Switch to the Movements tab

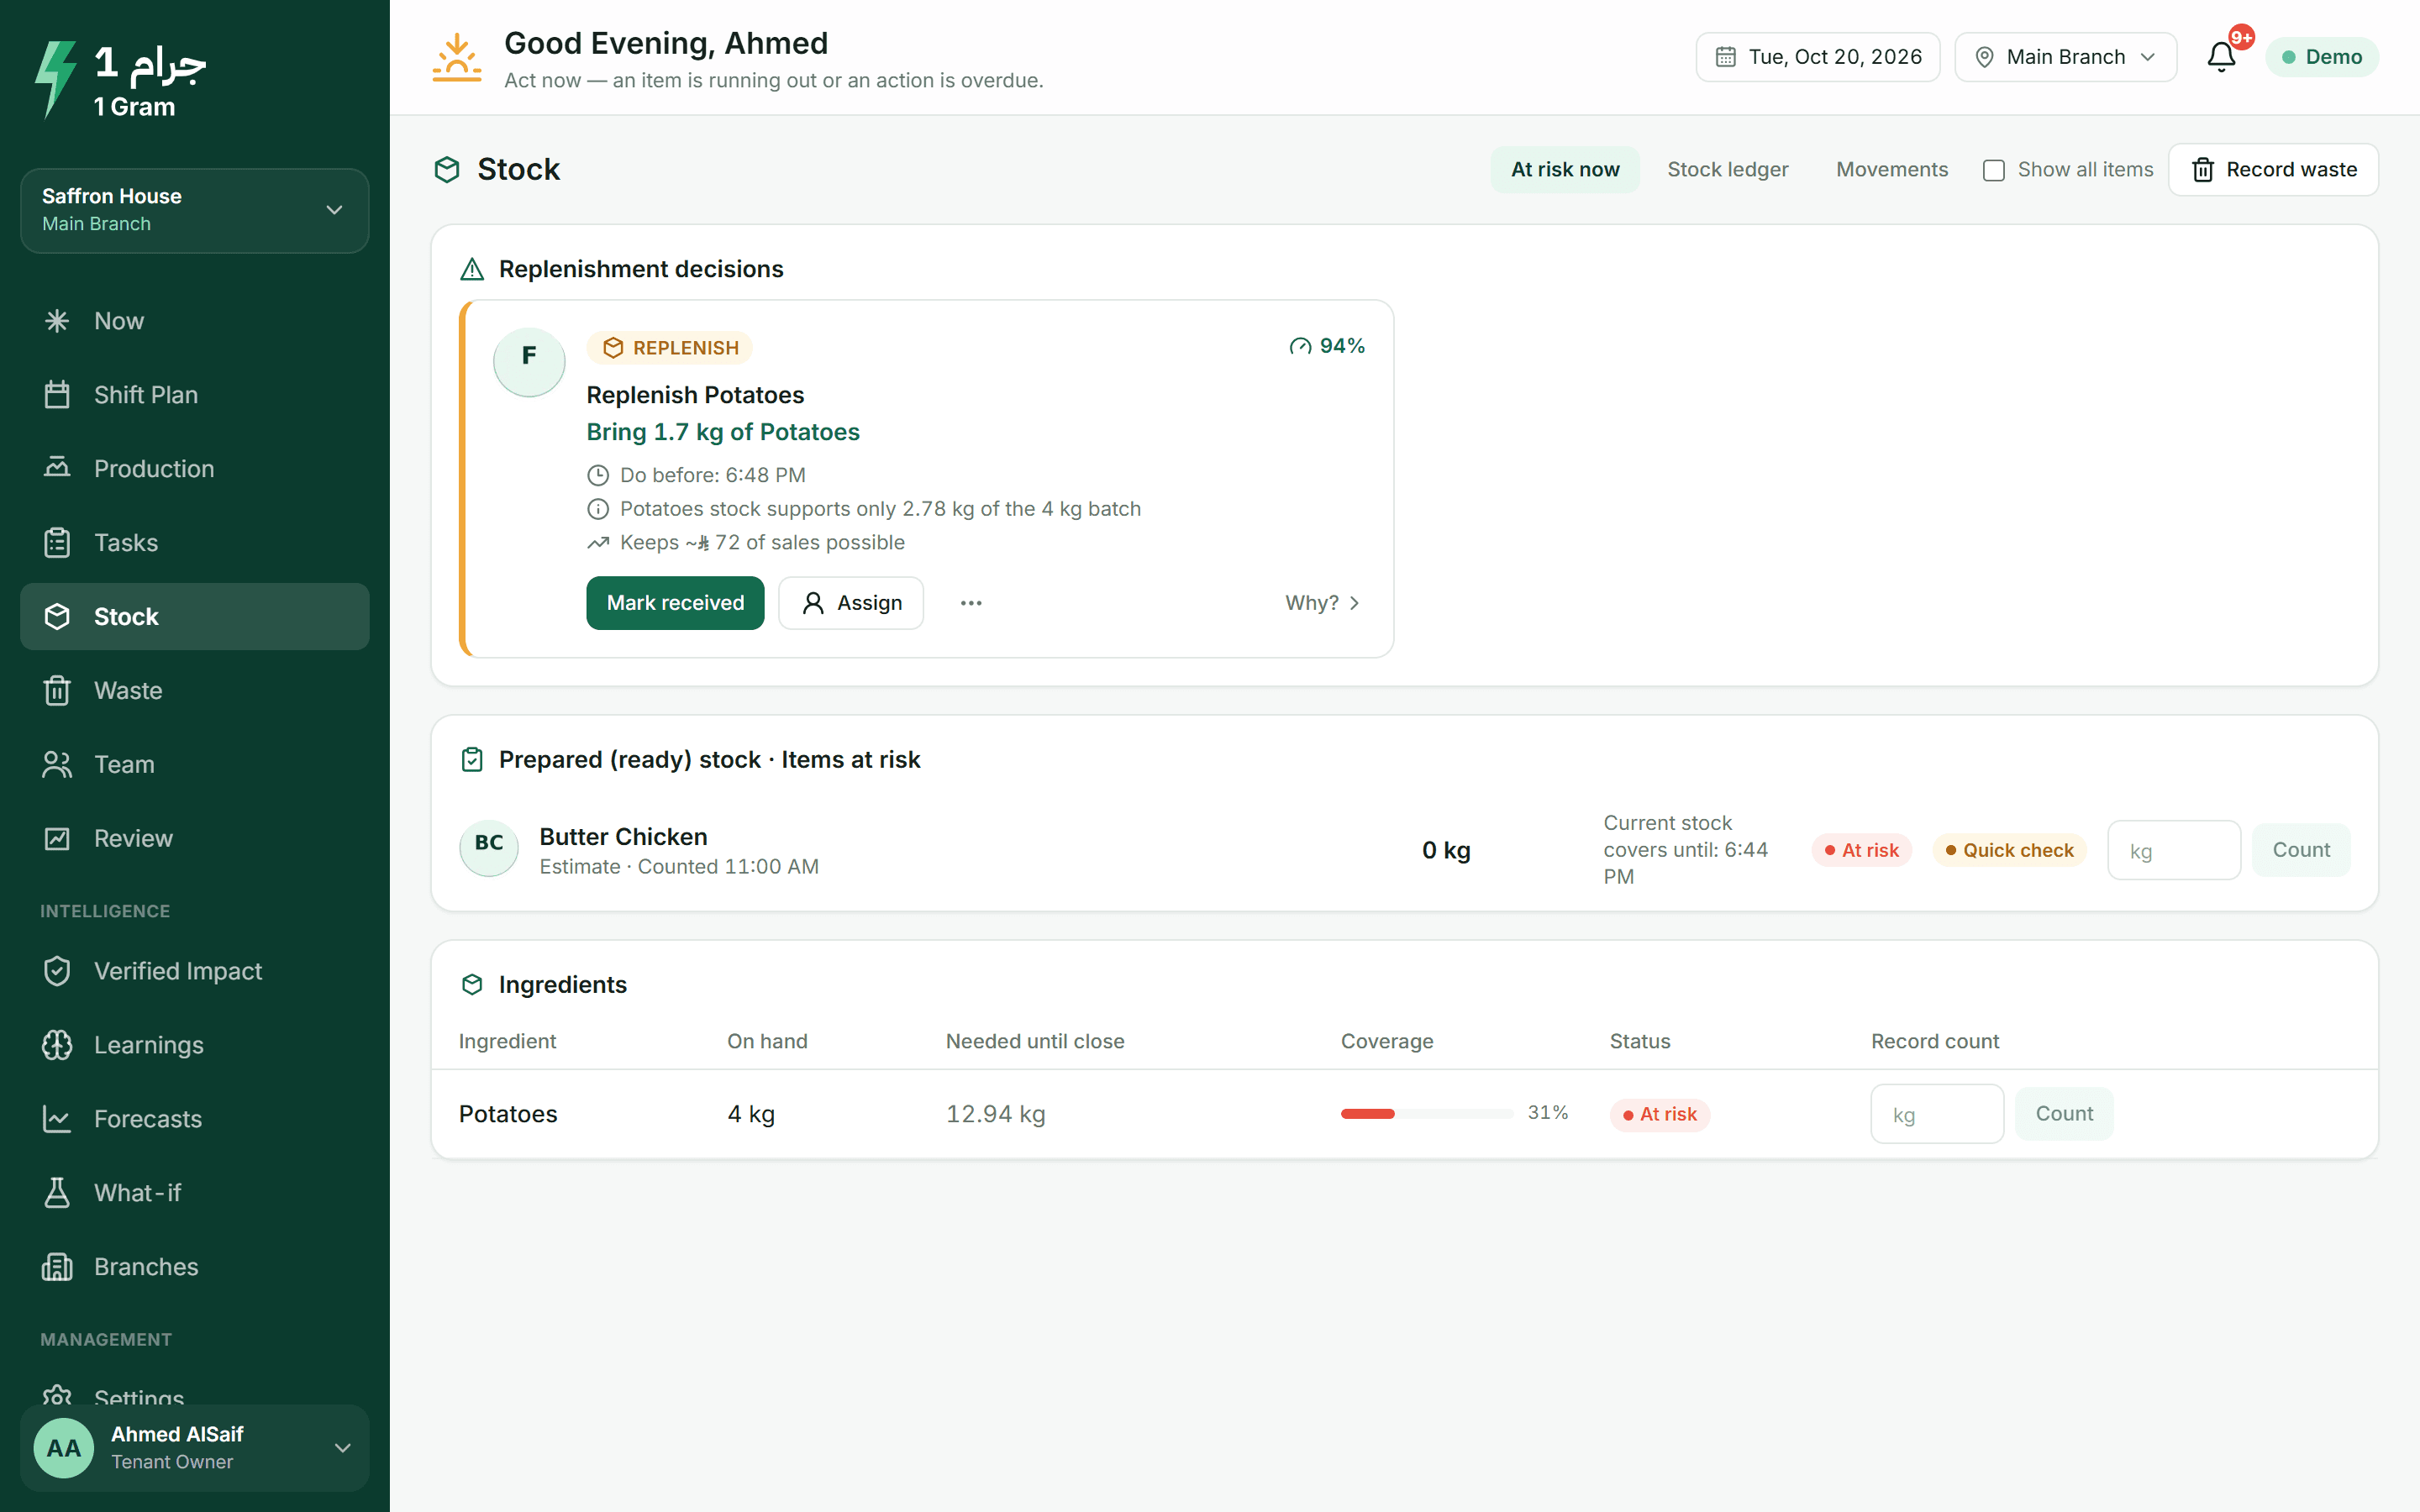click(x=1892, y=170)
